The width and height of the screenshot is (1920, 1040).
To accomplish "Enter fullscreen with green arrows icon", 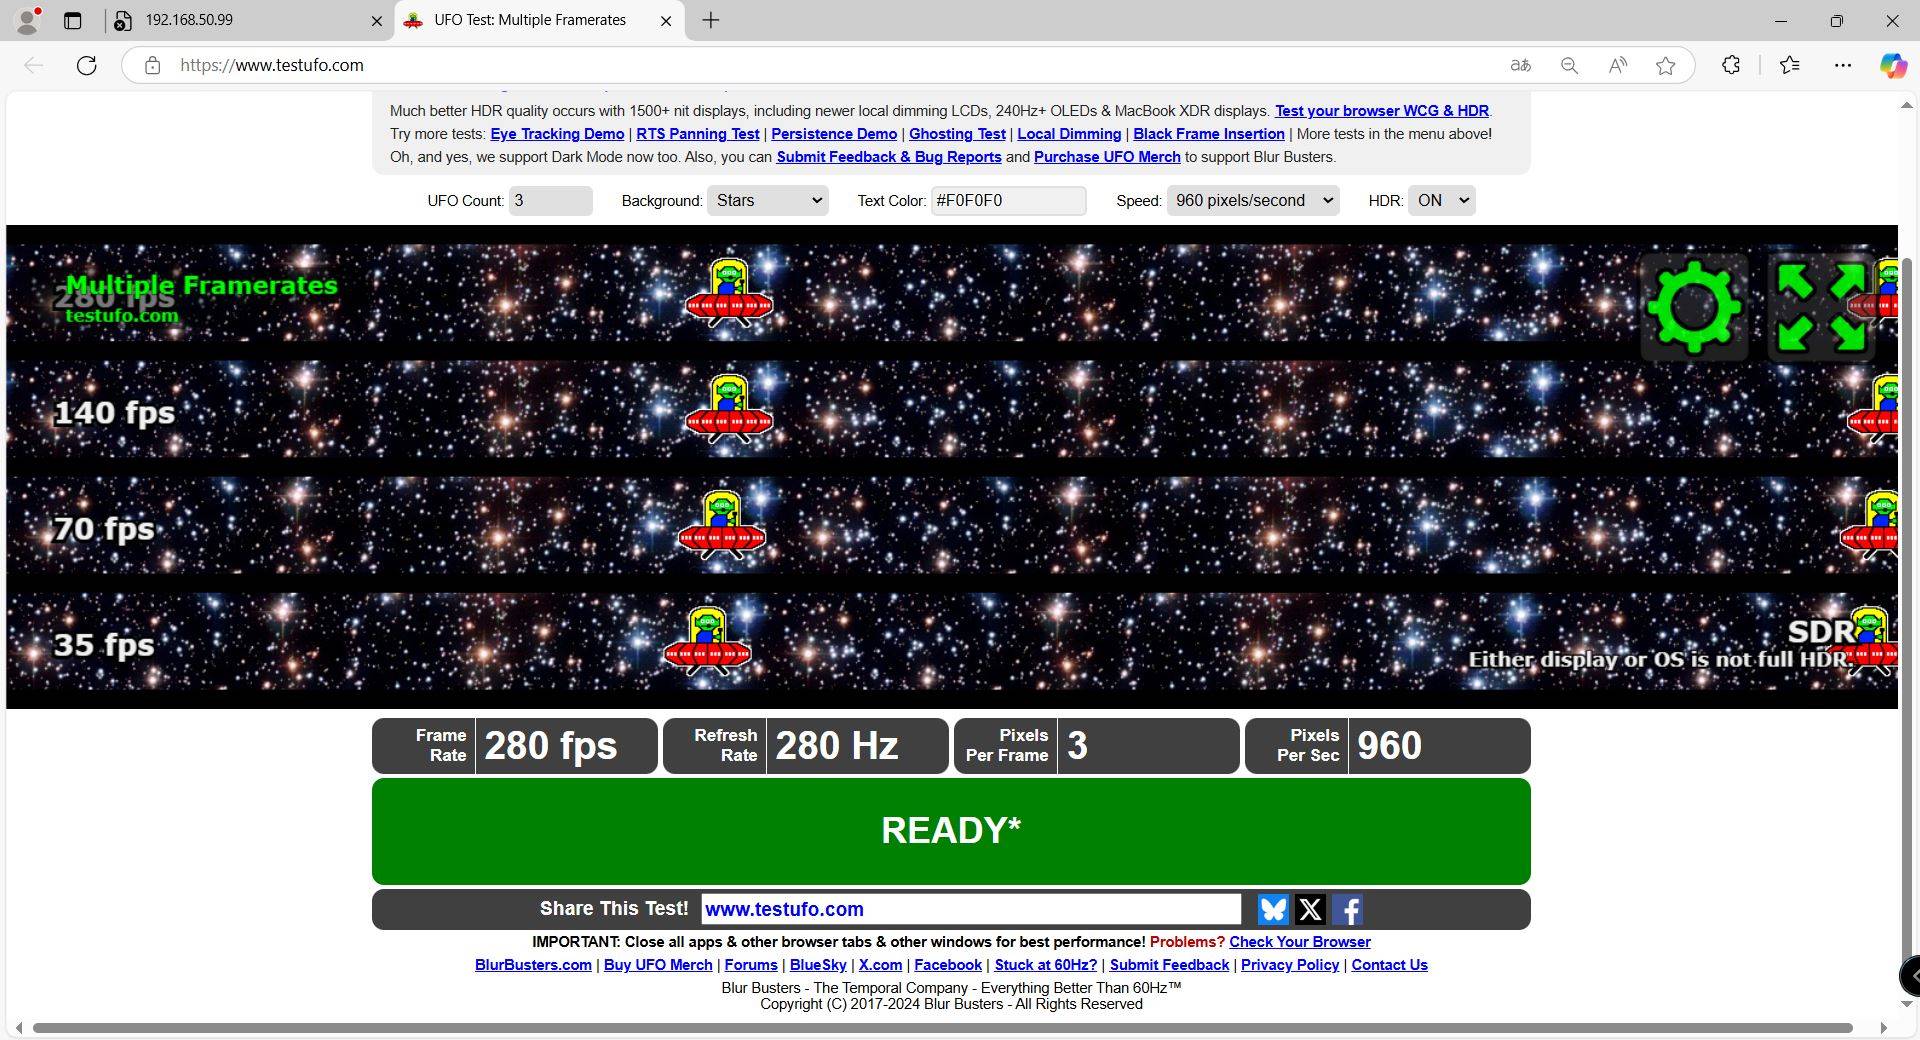I will click(x=1820, y=307).
